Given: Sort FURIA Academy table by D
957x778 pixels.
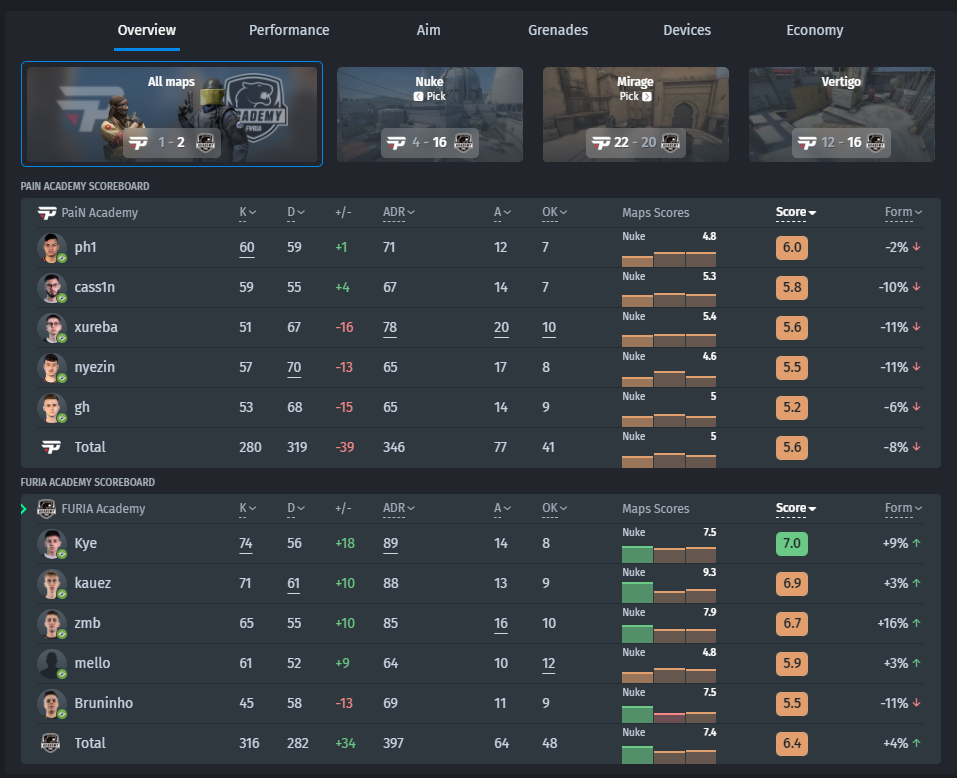Looking at the screenshot, I should pos(296,508).
